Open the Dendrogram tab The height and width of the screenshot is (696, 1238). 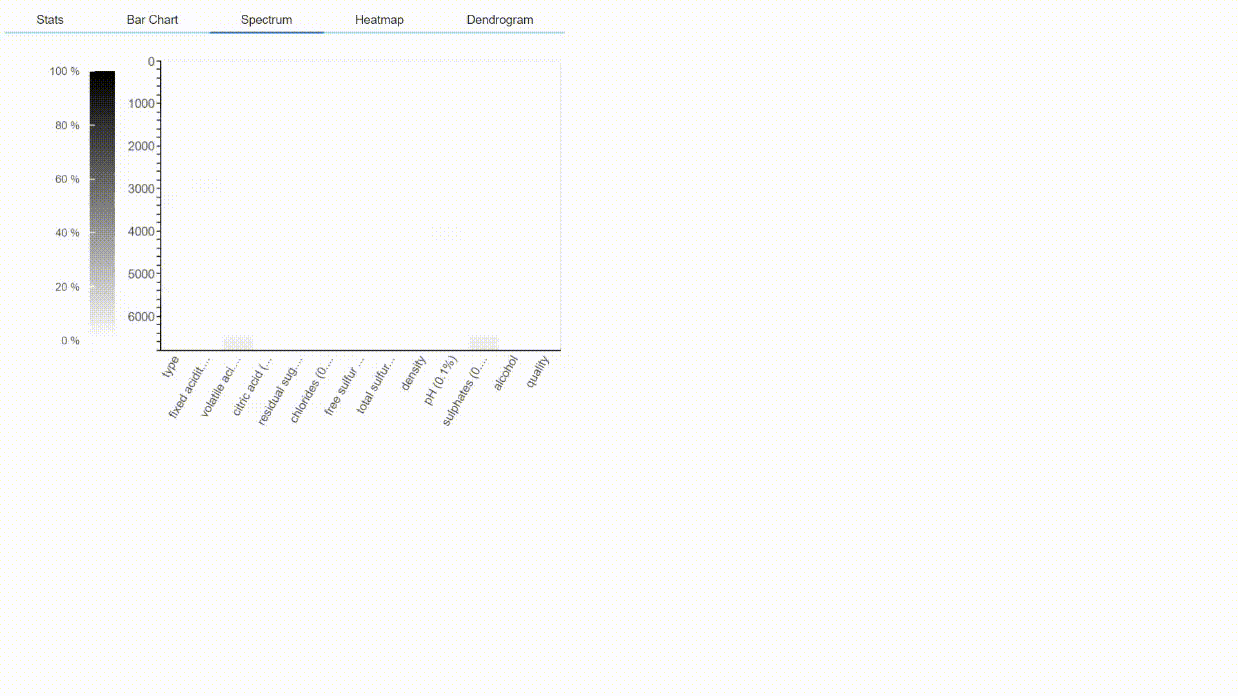pyautogui.click(x=500, y=20)
